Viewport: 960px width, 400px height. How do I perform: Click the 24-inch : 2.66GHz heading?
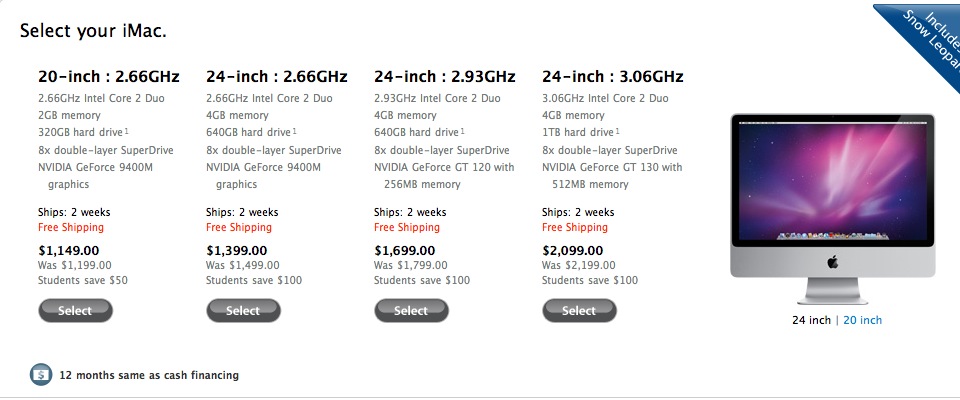point(277,77)
